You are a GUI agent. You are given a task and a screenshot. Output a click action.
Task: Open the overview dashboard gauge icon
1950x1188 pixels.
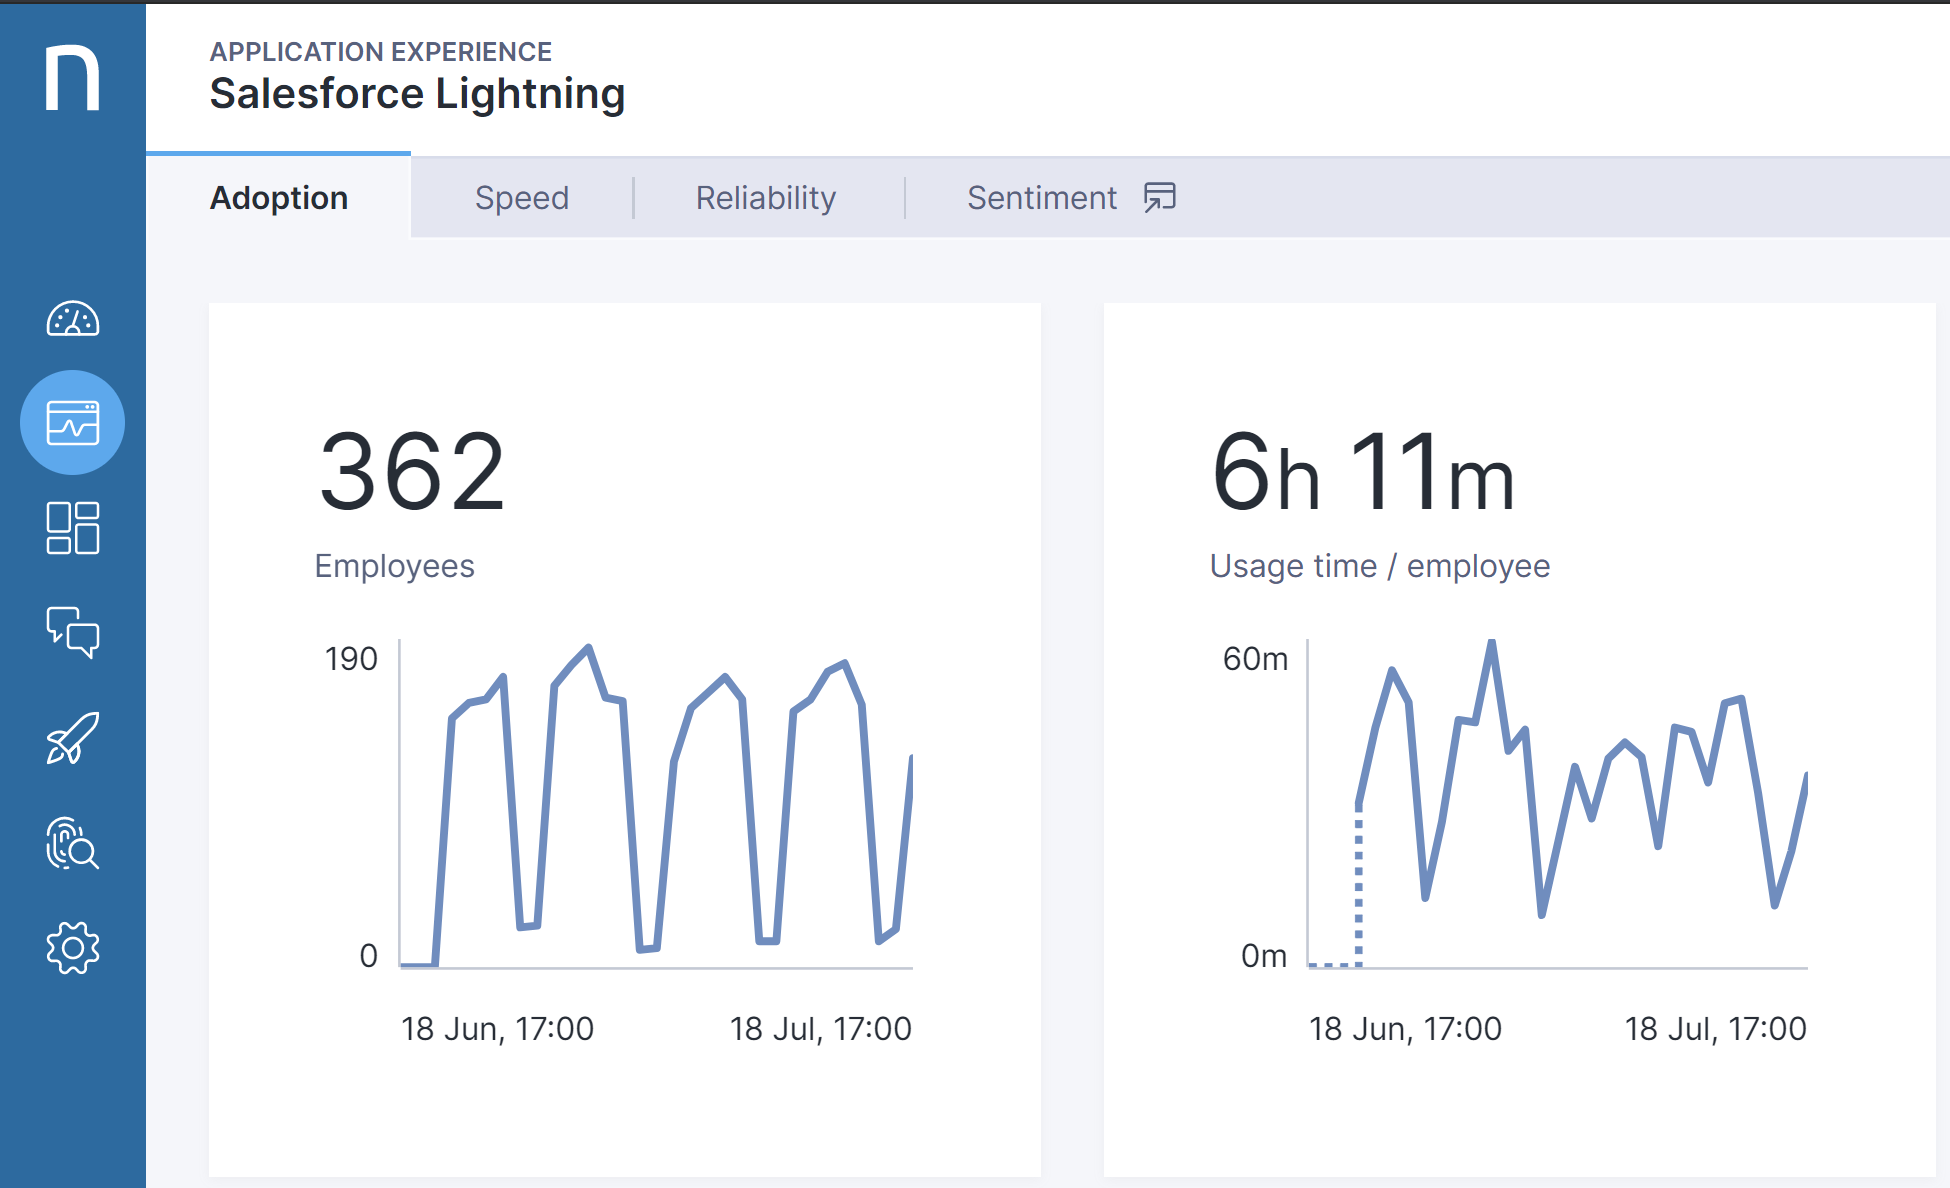[72, 319]
